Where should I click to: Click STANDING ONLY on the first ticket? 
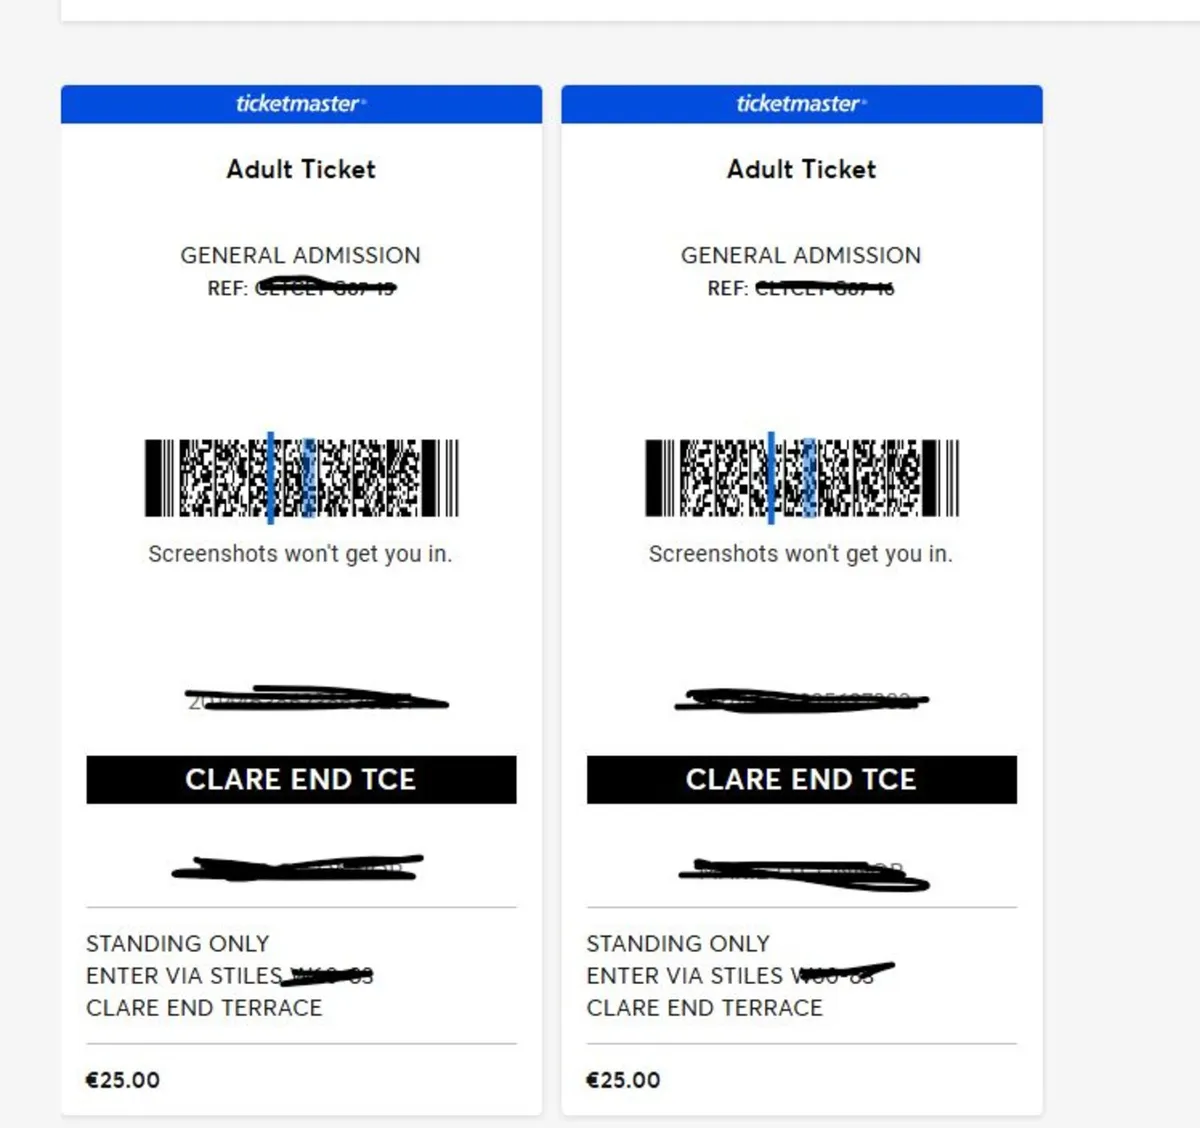[x=178, y=944]
